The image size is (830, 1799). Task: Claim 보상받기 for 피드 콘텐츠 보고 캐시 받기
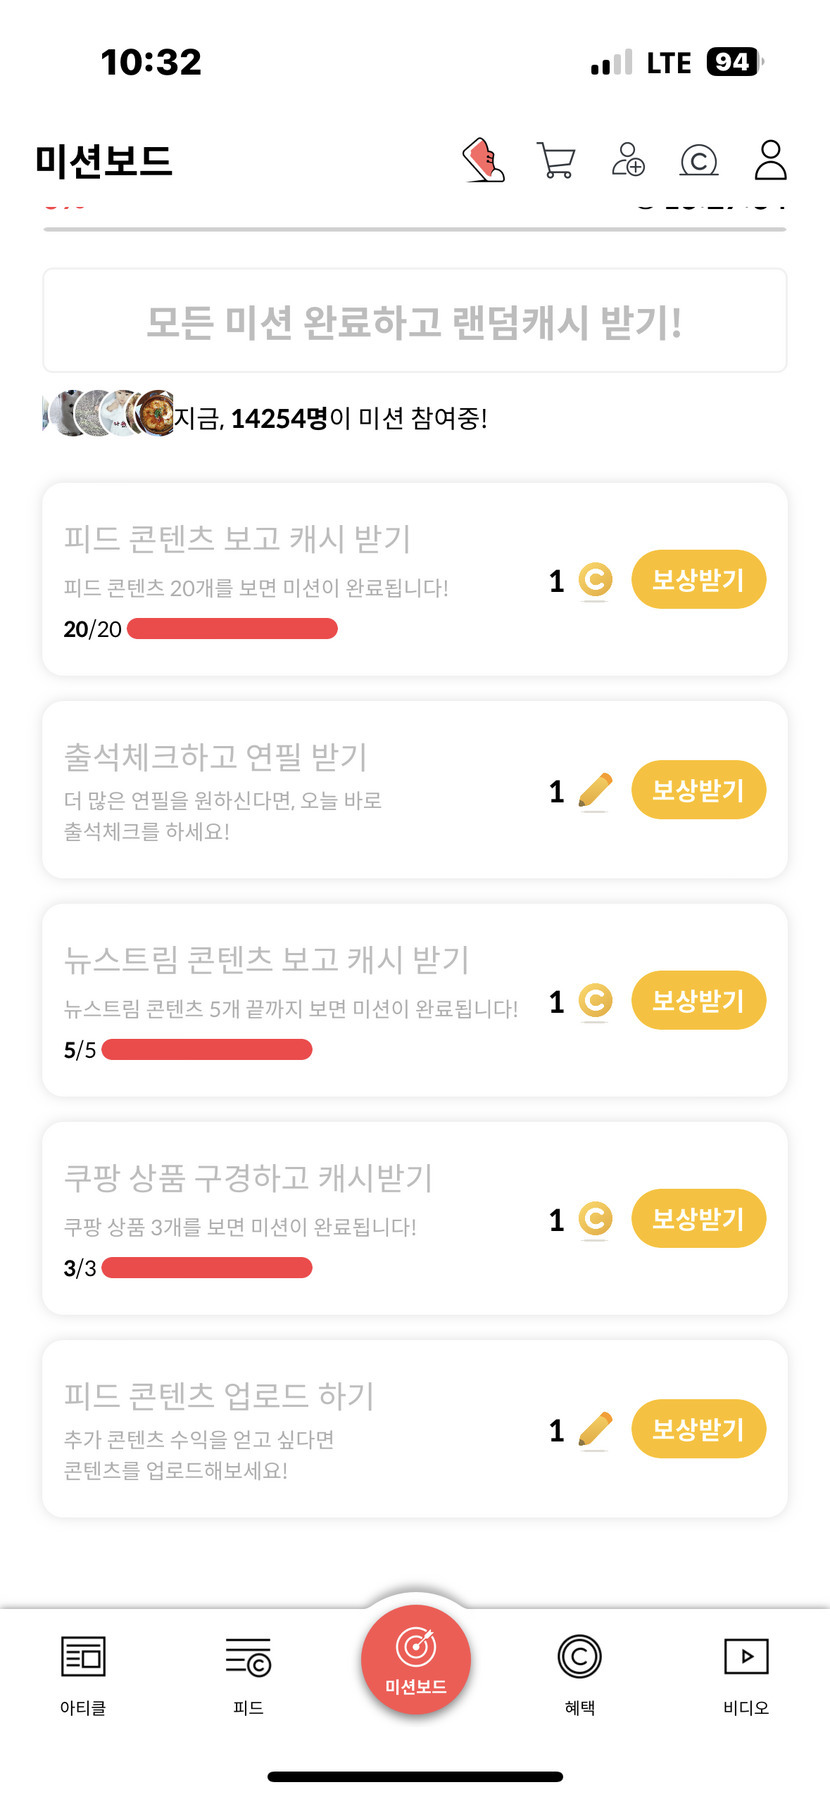(x=698, y=580)
